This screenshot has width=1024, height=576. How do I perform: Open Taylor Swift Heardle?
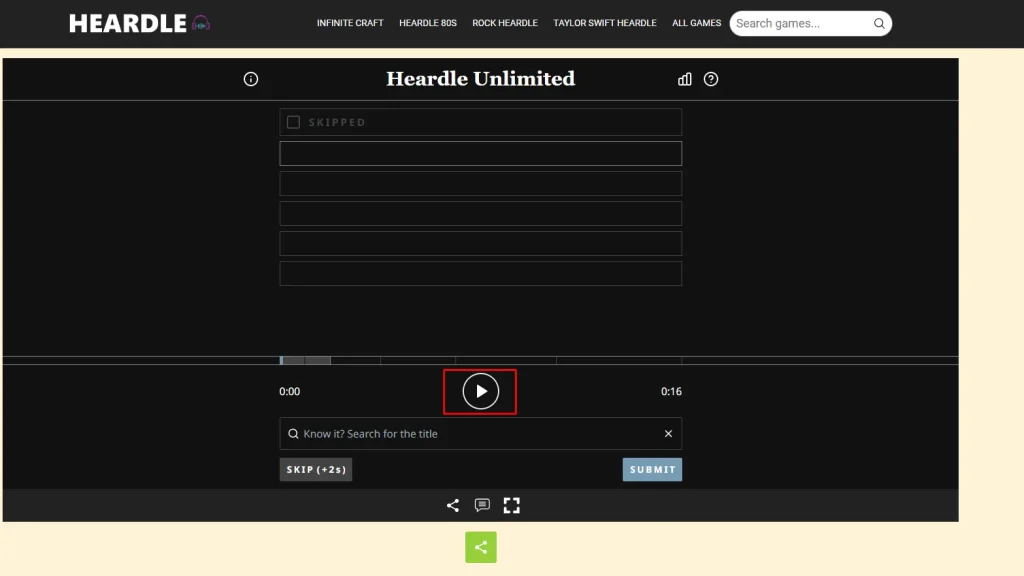pyautogui.click(x=605, y=23)
